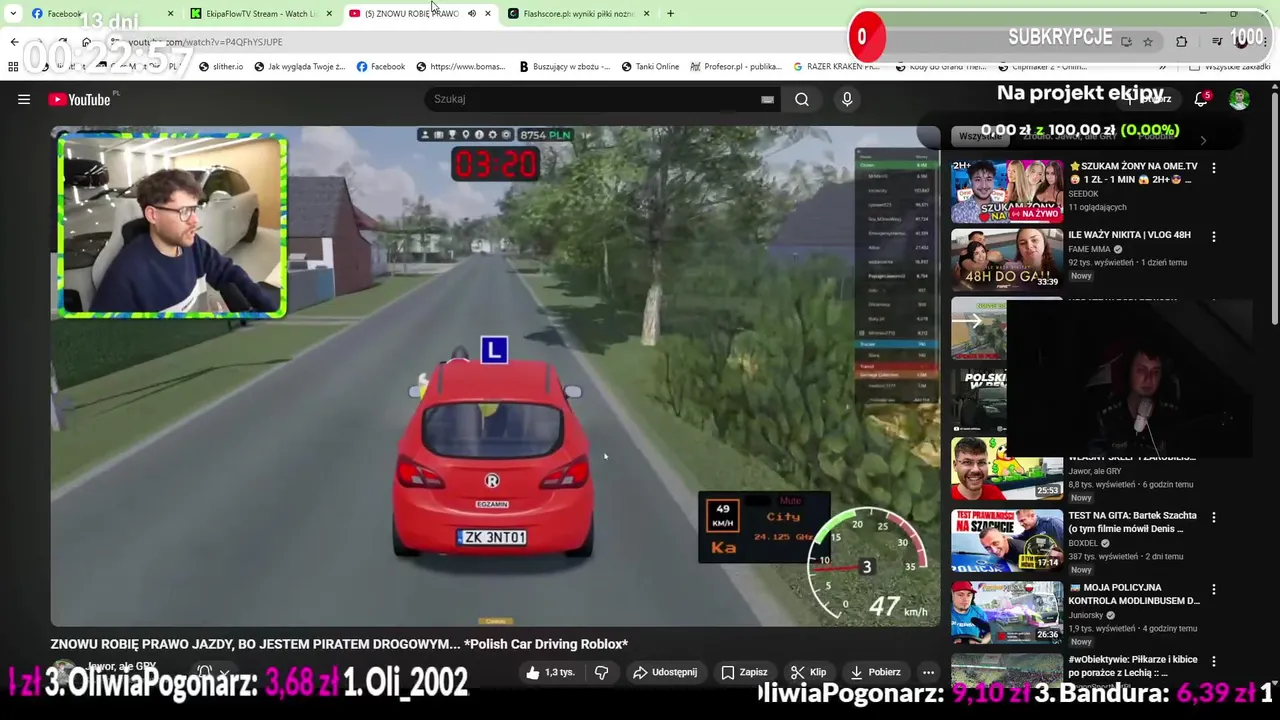The image size is (1280, 720).
Task: Start voice search with the microphone icon
Action: (x=847, y=99)
